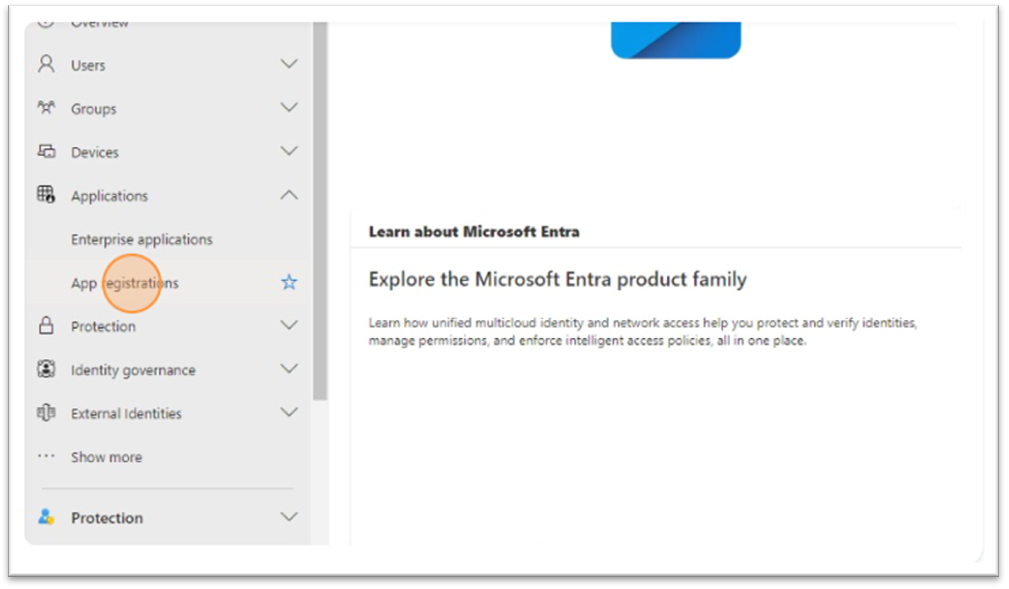This screenshot has height=589, width=1009.
Task: Click the Protection padlock icon
Action: click(46, 326)
